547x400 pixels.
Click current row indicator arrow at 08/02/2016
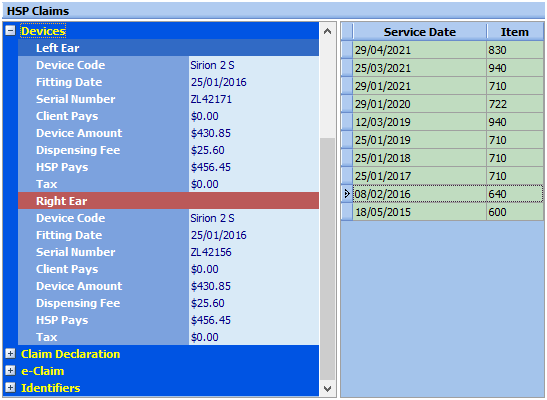click(x=347, y=194)
